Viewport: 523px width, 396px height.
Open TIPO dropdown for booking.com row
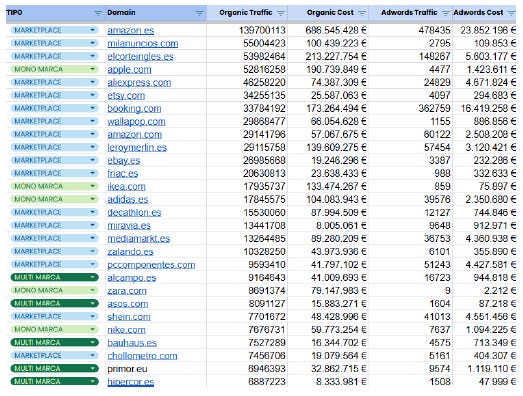(92, 108)
